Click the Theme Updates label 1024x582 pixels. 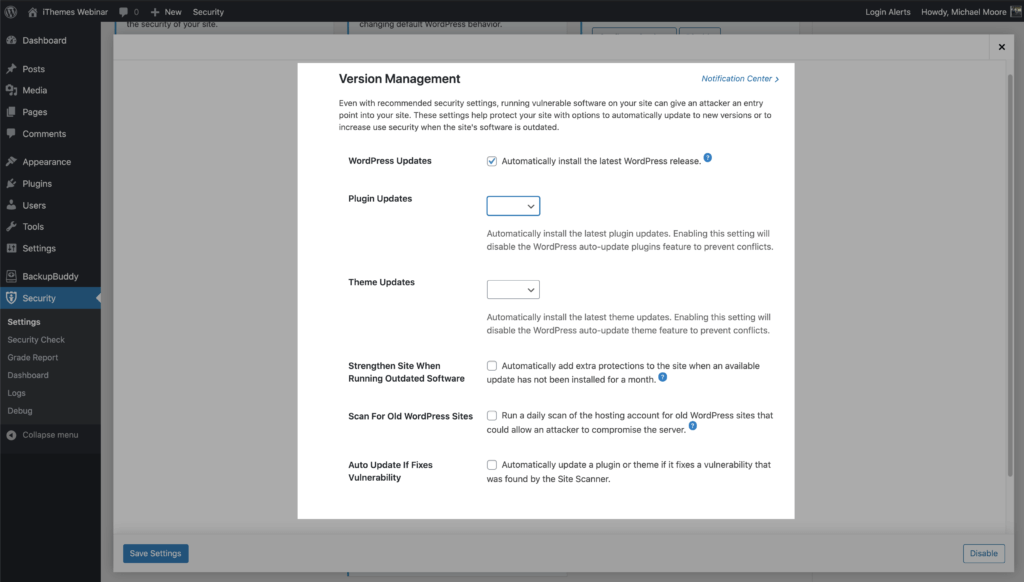381,282
